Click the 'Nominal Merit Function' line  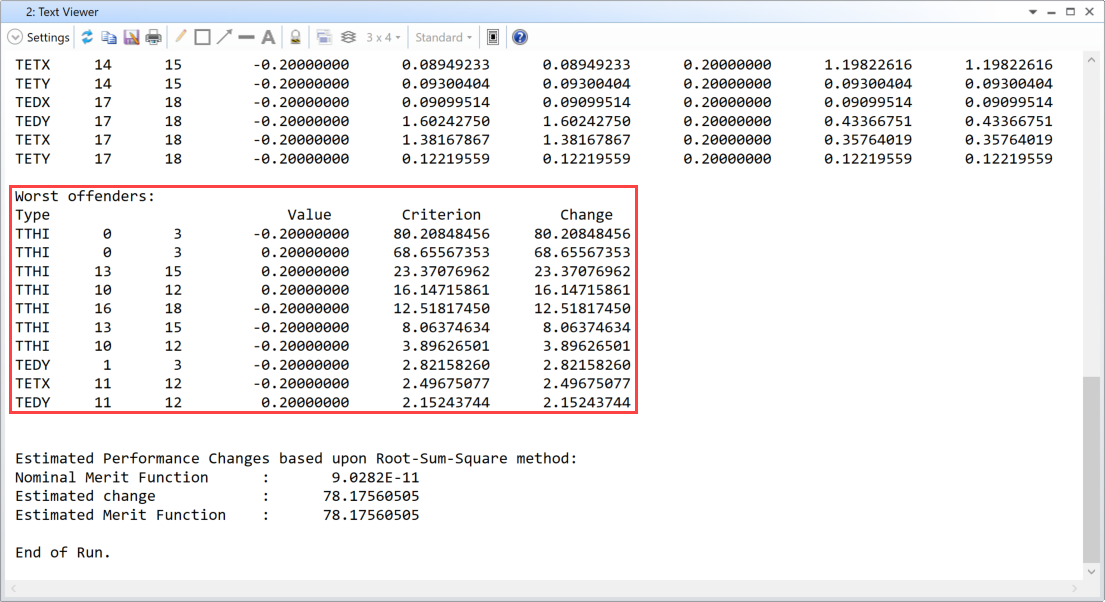tap(217, 477)
